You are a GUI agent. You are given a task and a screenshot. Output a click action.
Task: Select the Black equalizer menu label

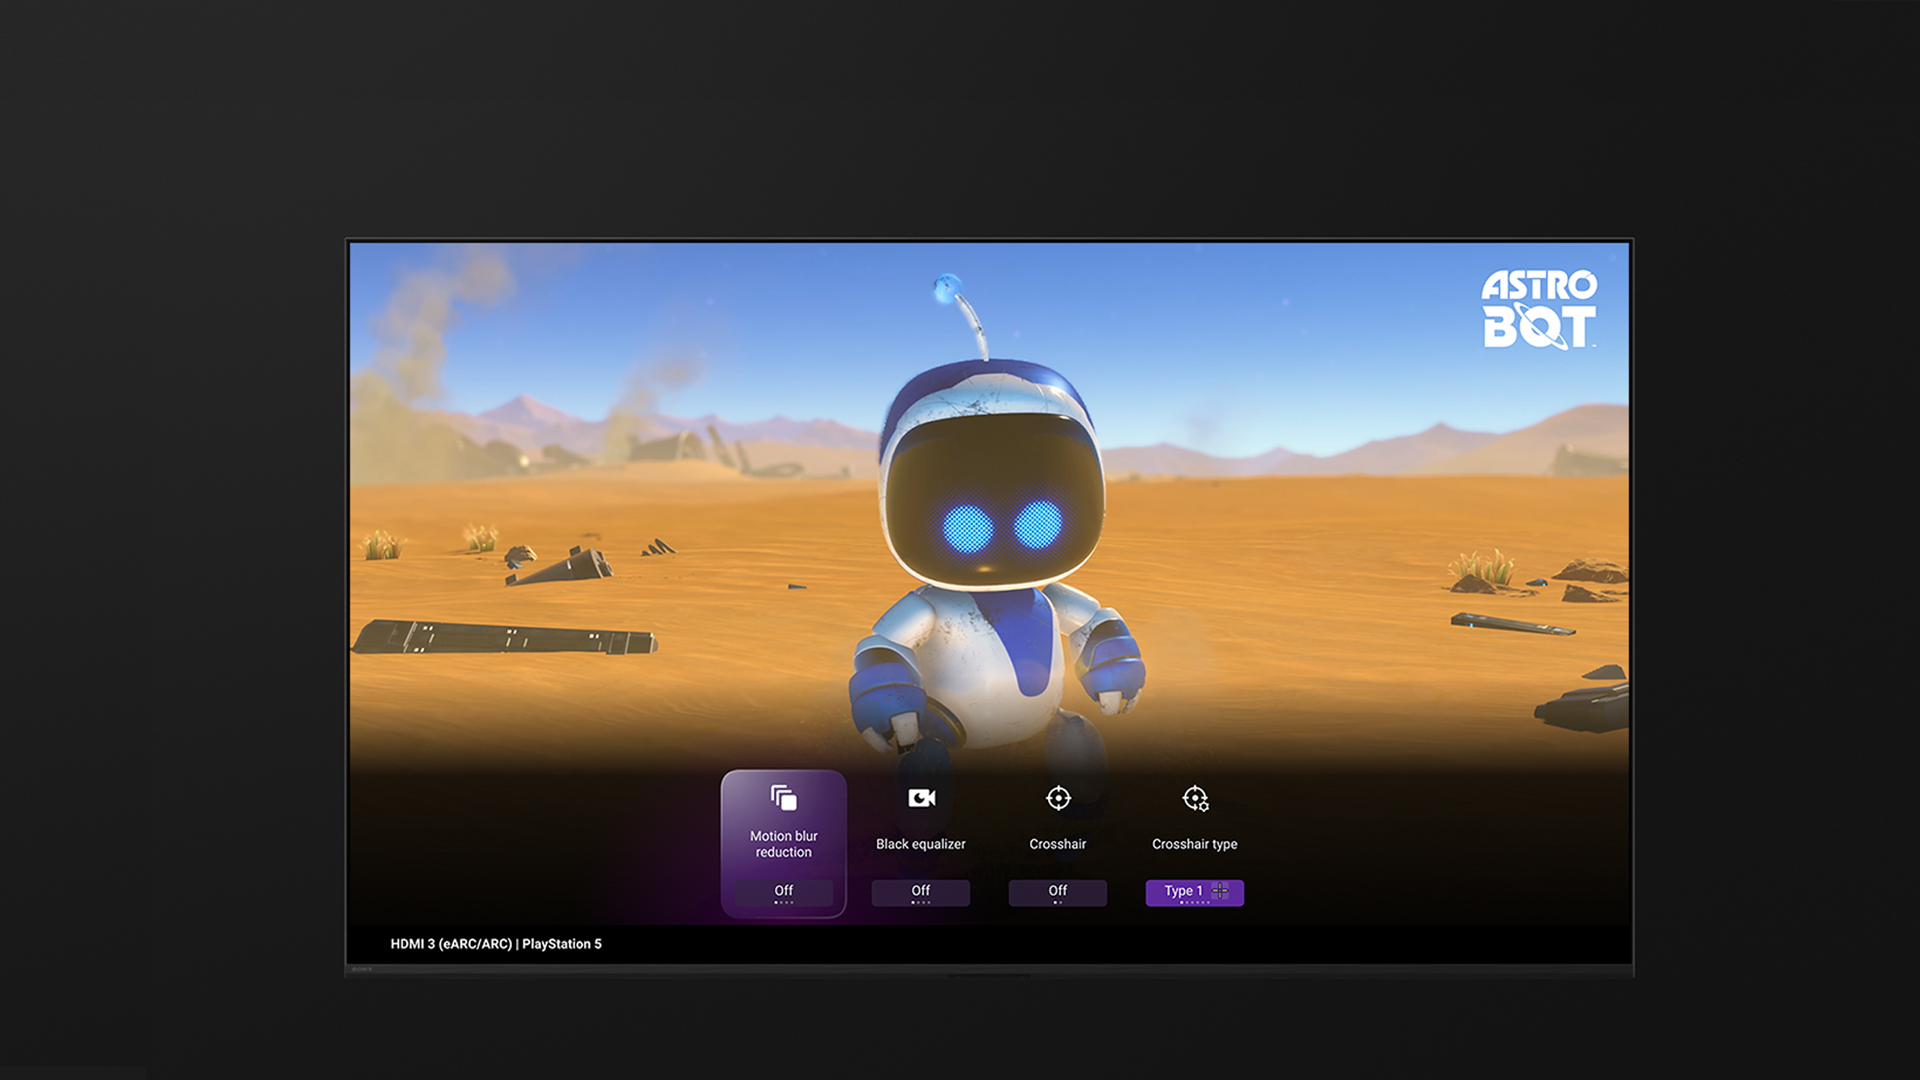pyautogui.click(x=920, y=844)
